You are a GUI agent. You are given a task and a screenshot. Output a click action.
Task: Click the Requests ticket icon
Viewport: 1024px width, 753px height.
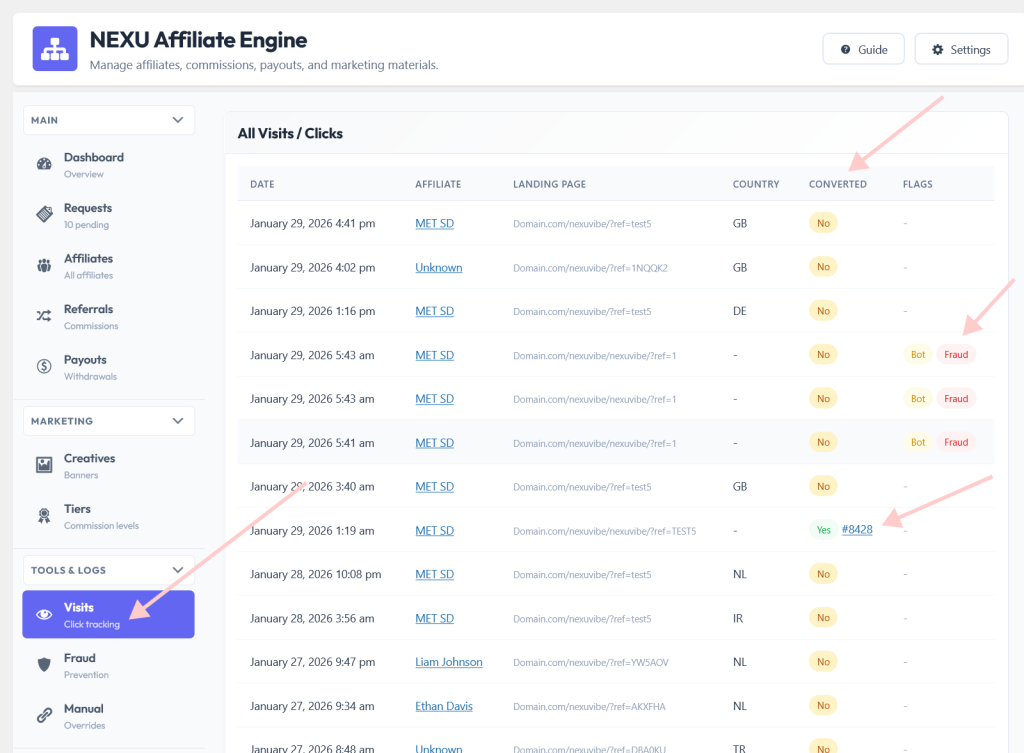[44, 214]
